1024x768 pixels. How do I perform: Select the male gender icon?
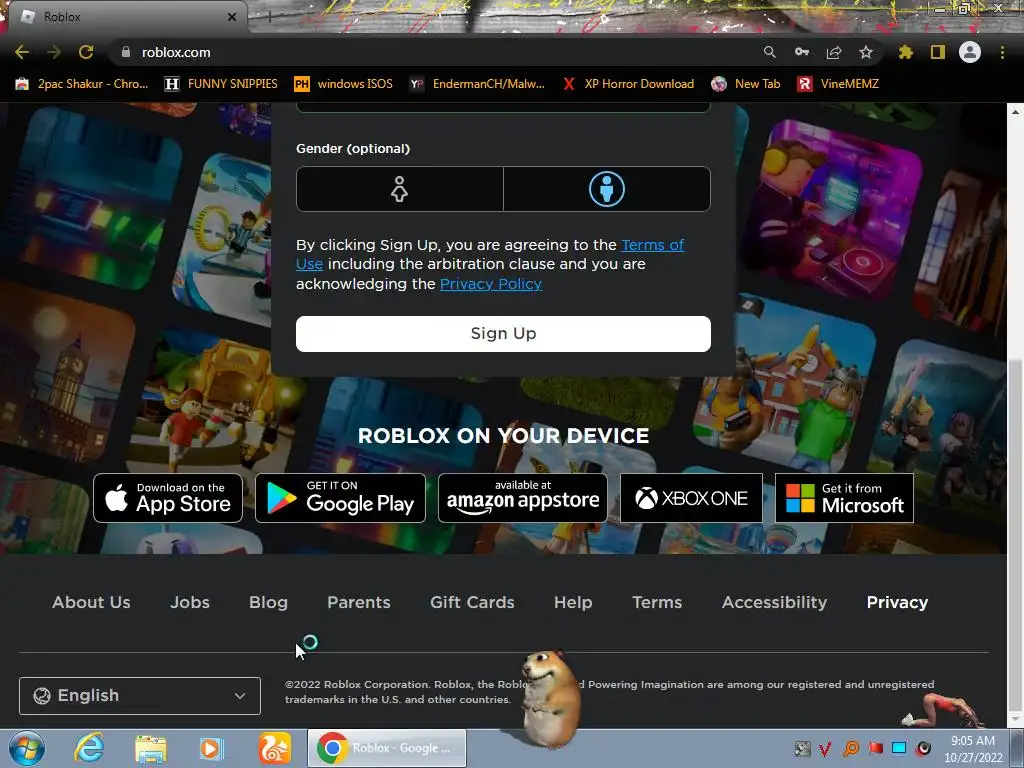(607, 189)
